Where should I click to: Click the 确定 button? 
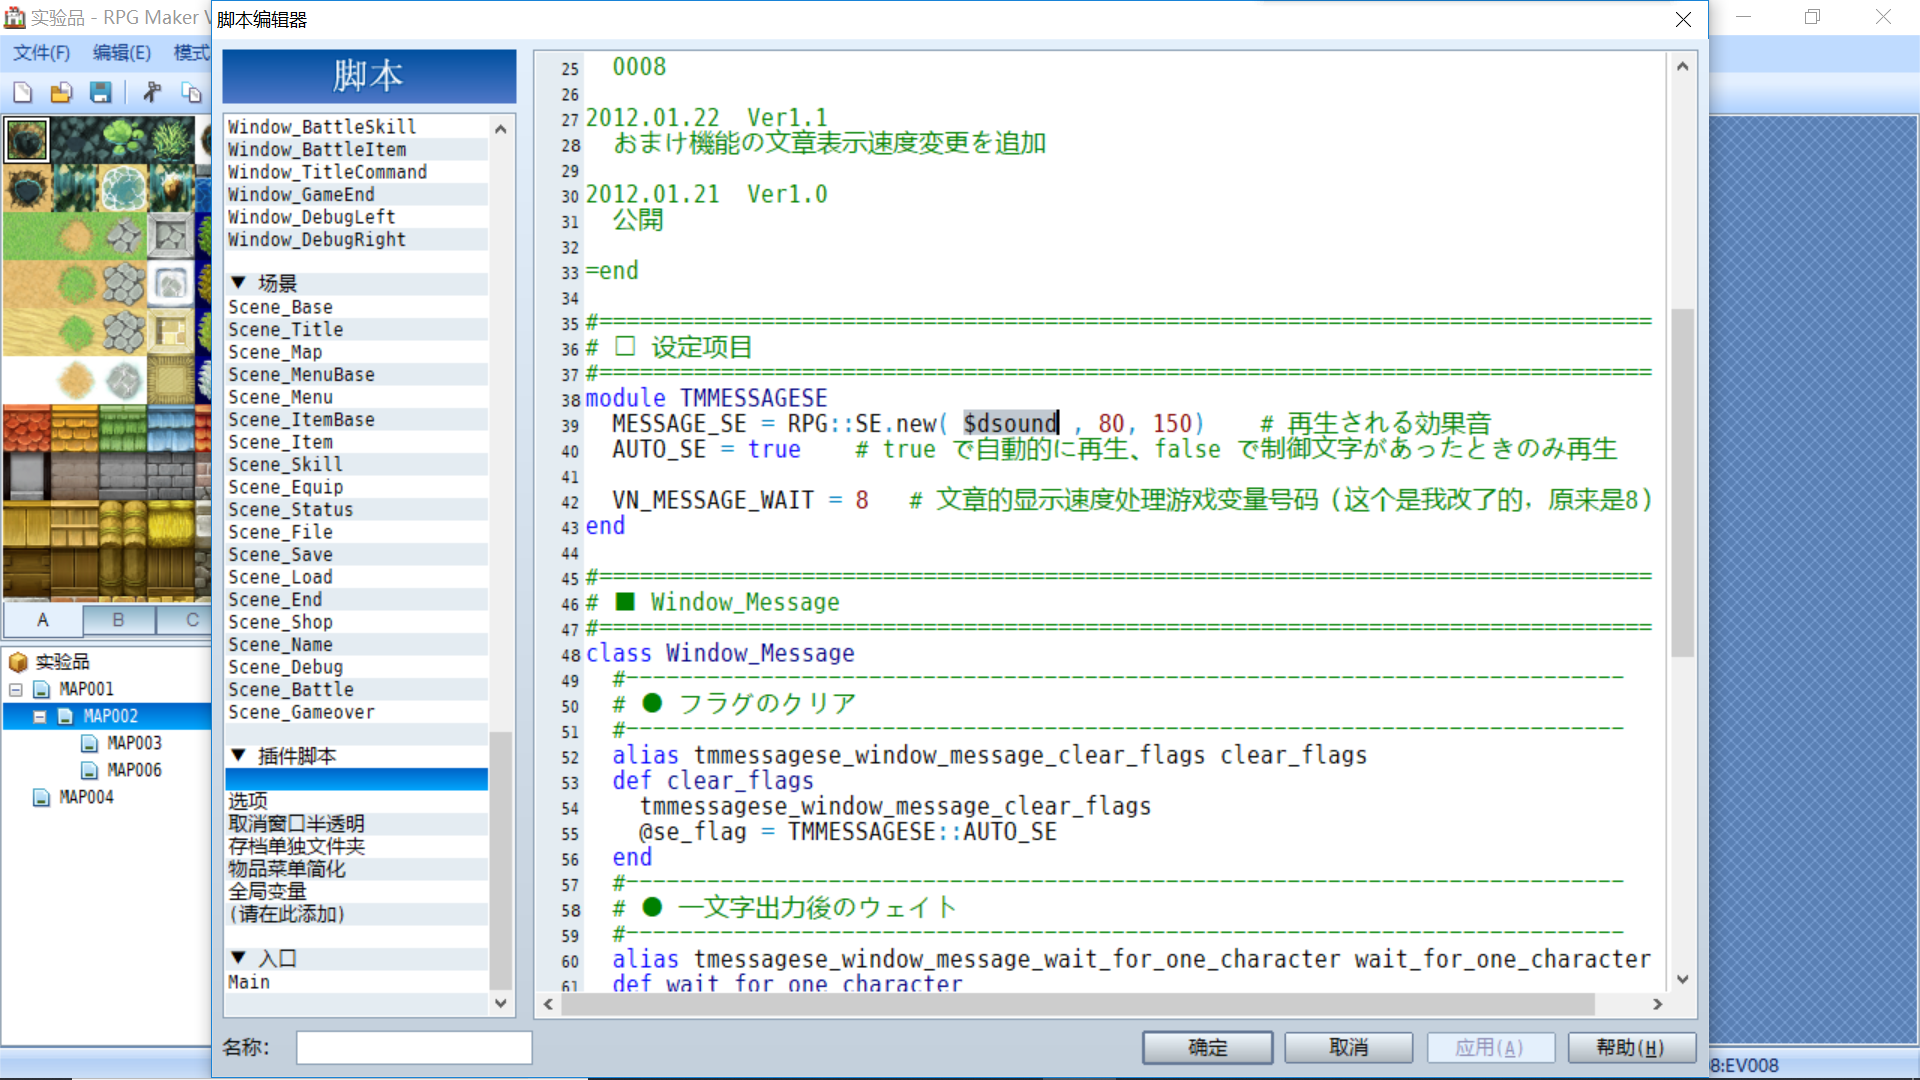click(1207, 1047)
